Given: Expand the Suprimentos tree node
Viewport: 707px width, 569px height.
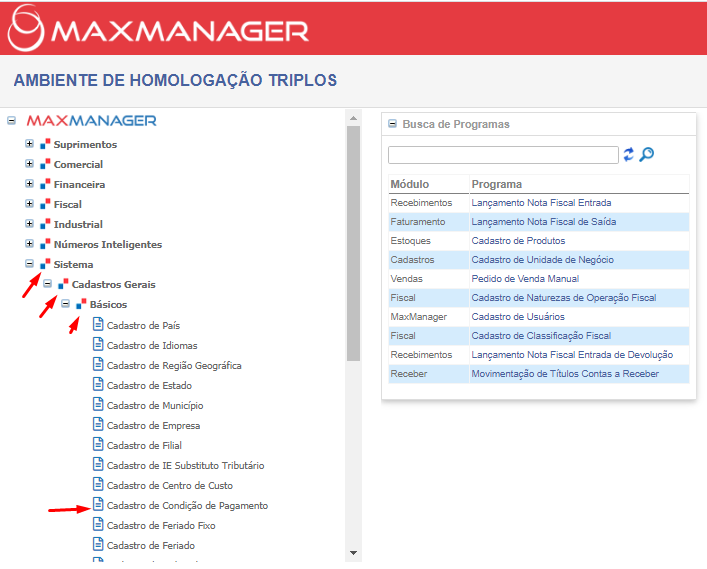Looking at the screenshot, I should pos(29,144).
